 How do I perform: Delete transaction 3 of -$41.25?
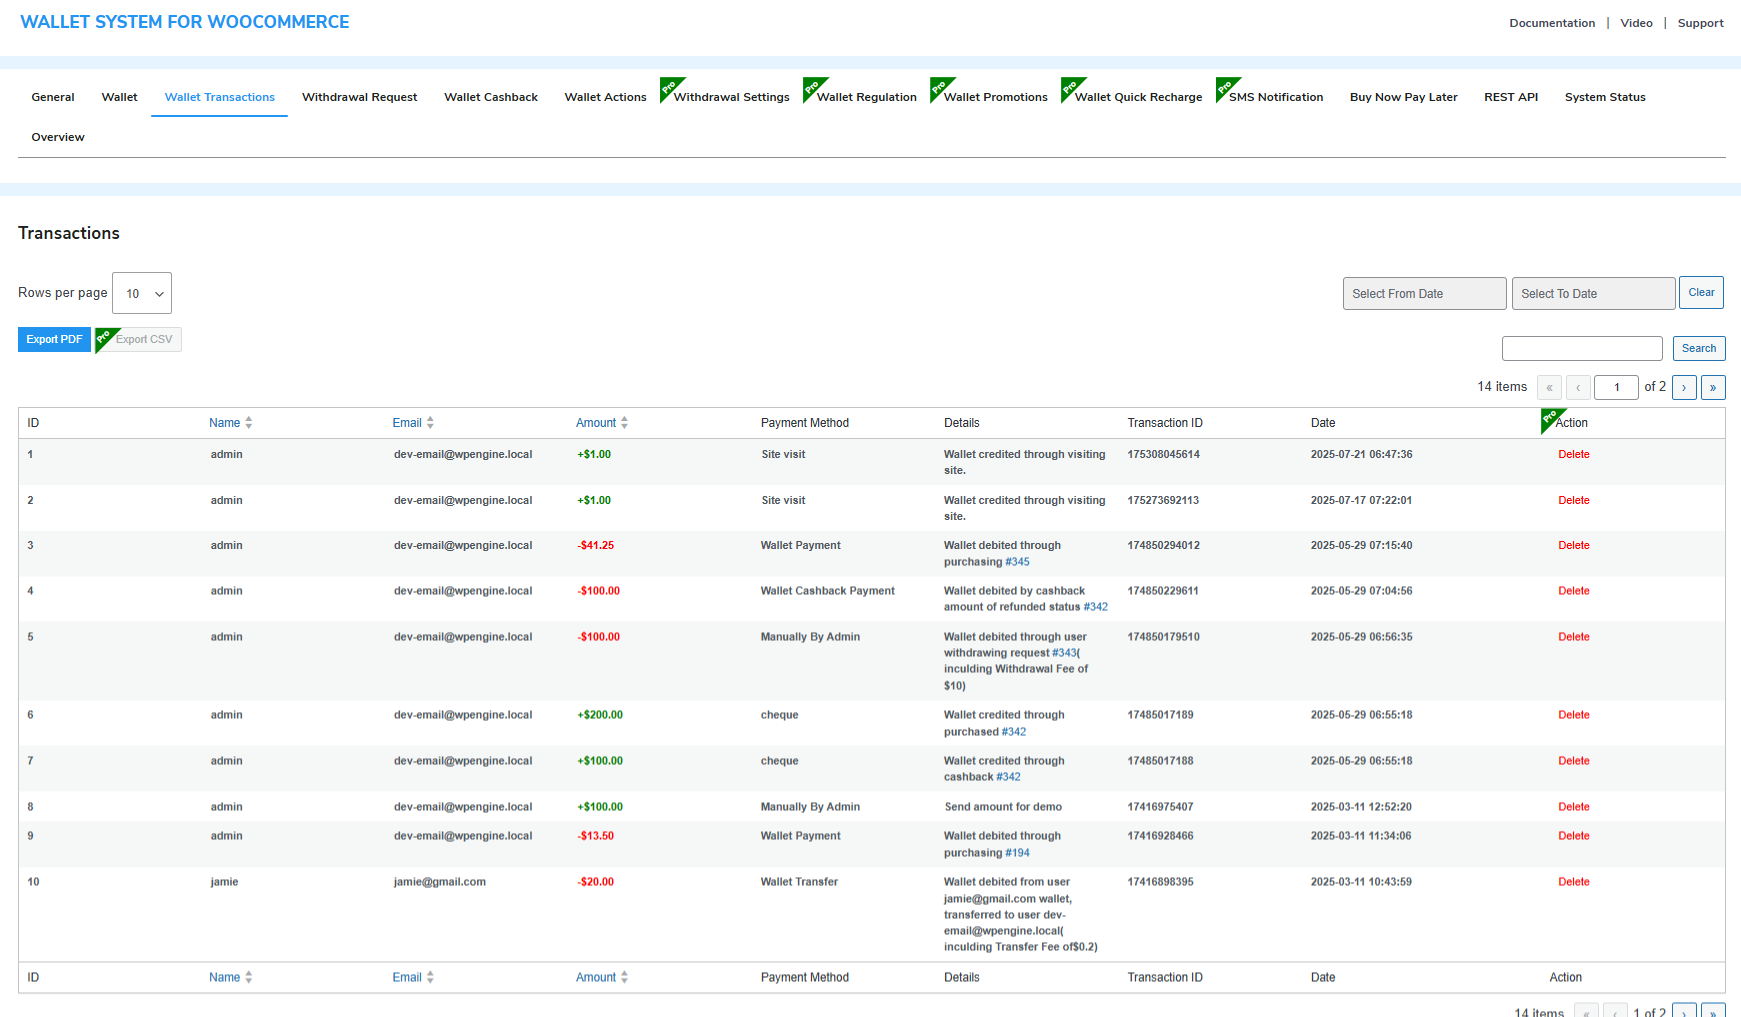click(1573, 545)
